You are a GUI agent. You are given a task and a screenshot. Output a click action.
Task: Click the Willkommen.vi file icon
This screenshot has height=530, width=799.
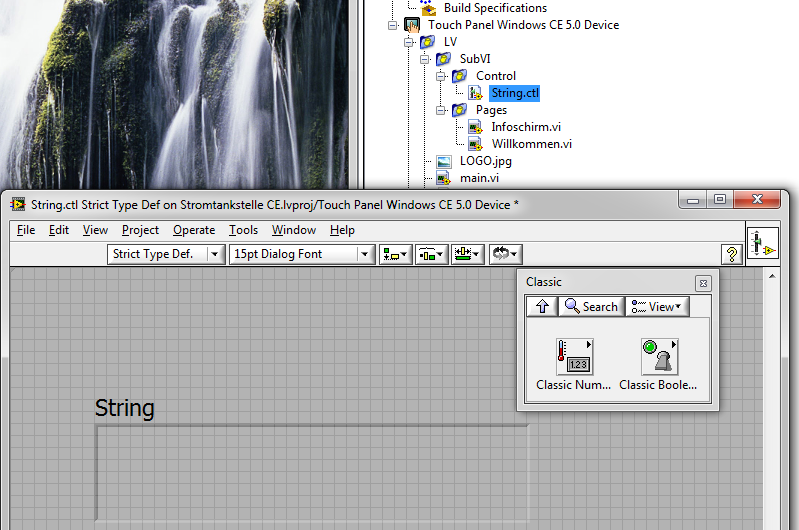475,144
